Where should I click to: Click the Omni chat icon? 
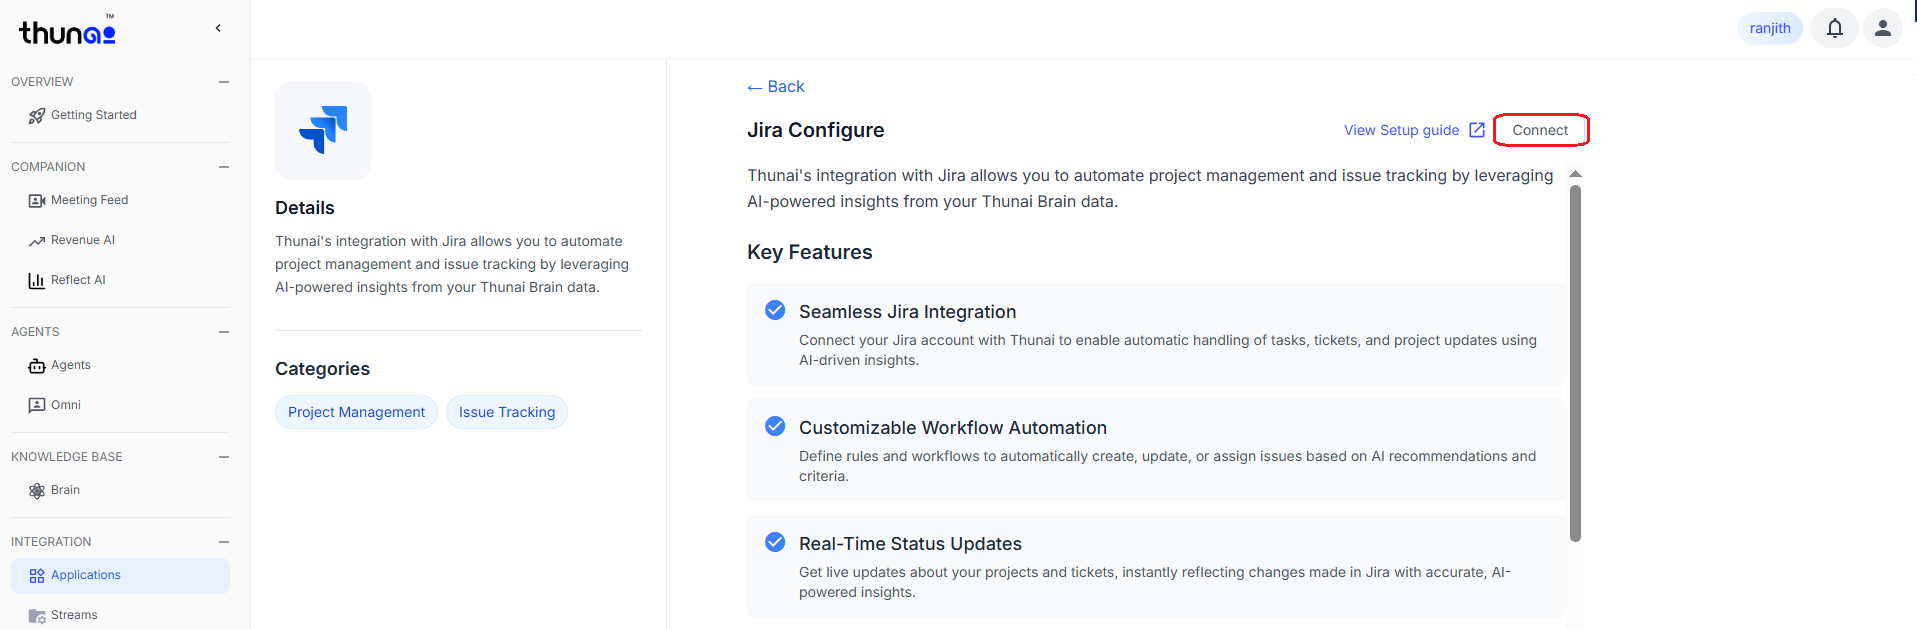[37, 405]
